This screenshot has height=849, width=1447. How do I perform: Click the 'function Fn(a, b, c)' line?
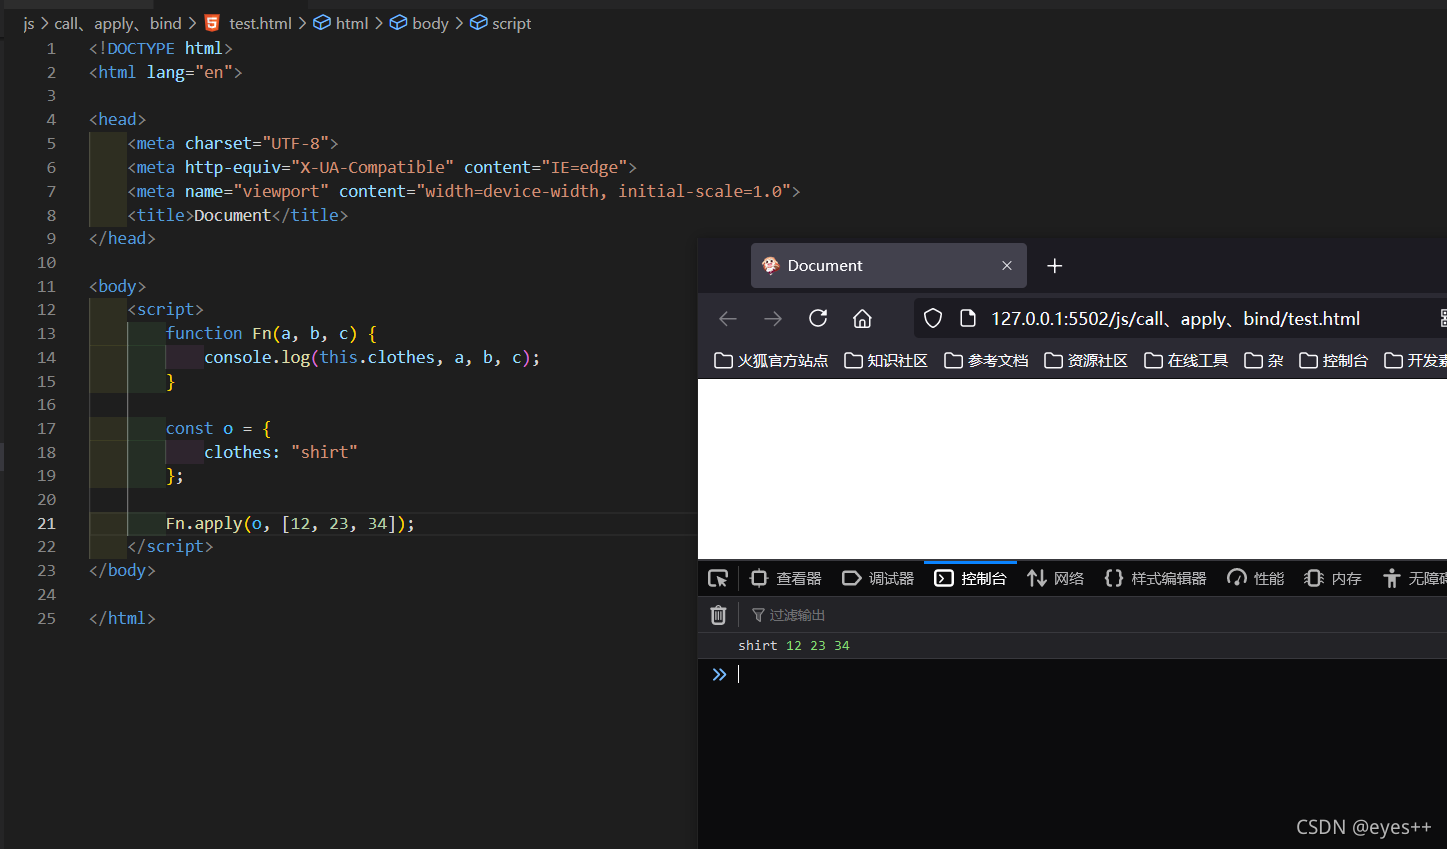(271, 333)
